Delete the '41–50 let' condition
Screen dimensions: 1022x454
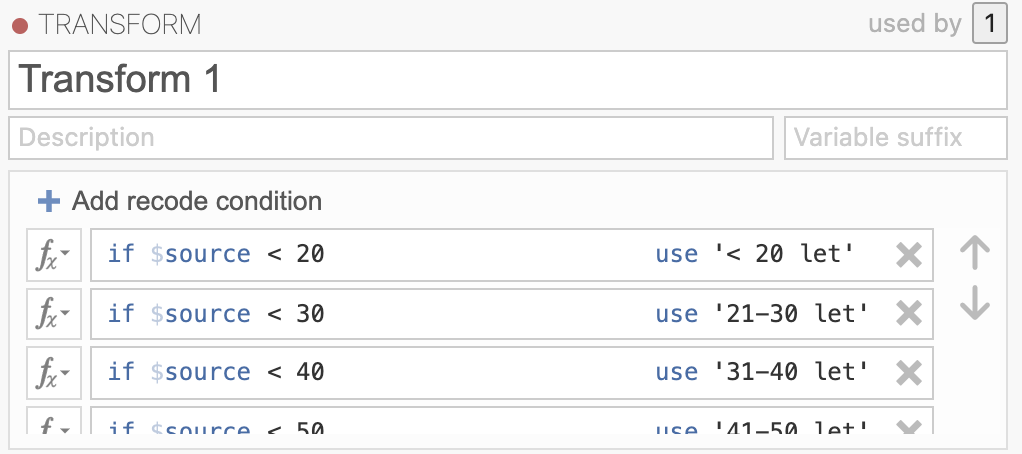(x=909, y=427)
